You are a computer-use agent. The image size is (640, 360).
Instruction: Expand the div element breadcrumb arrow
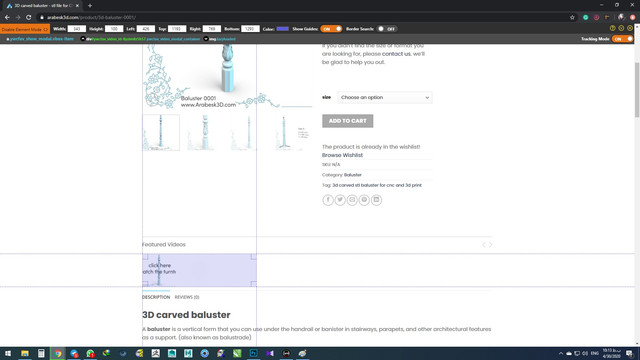(83, 39)
